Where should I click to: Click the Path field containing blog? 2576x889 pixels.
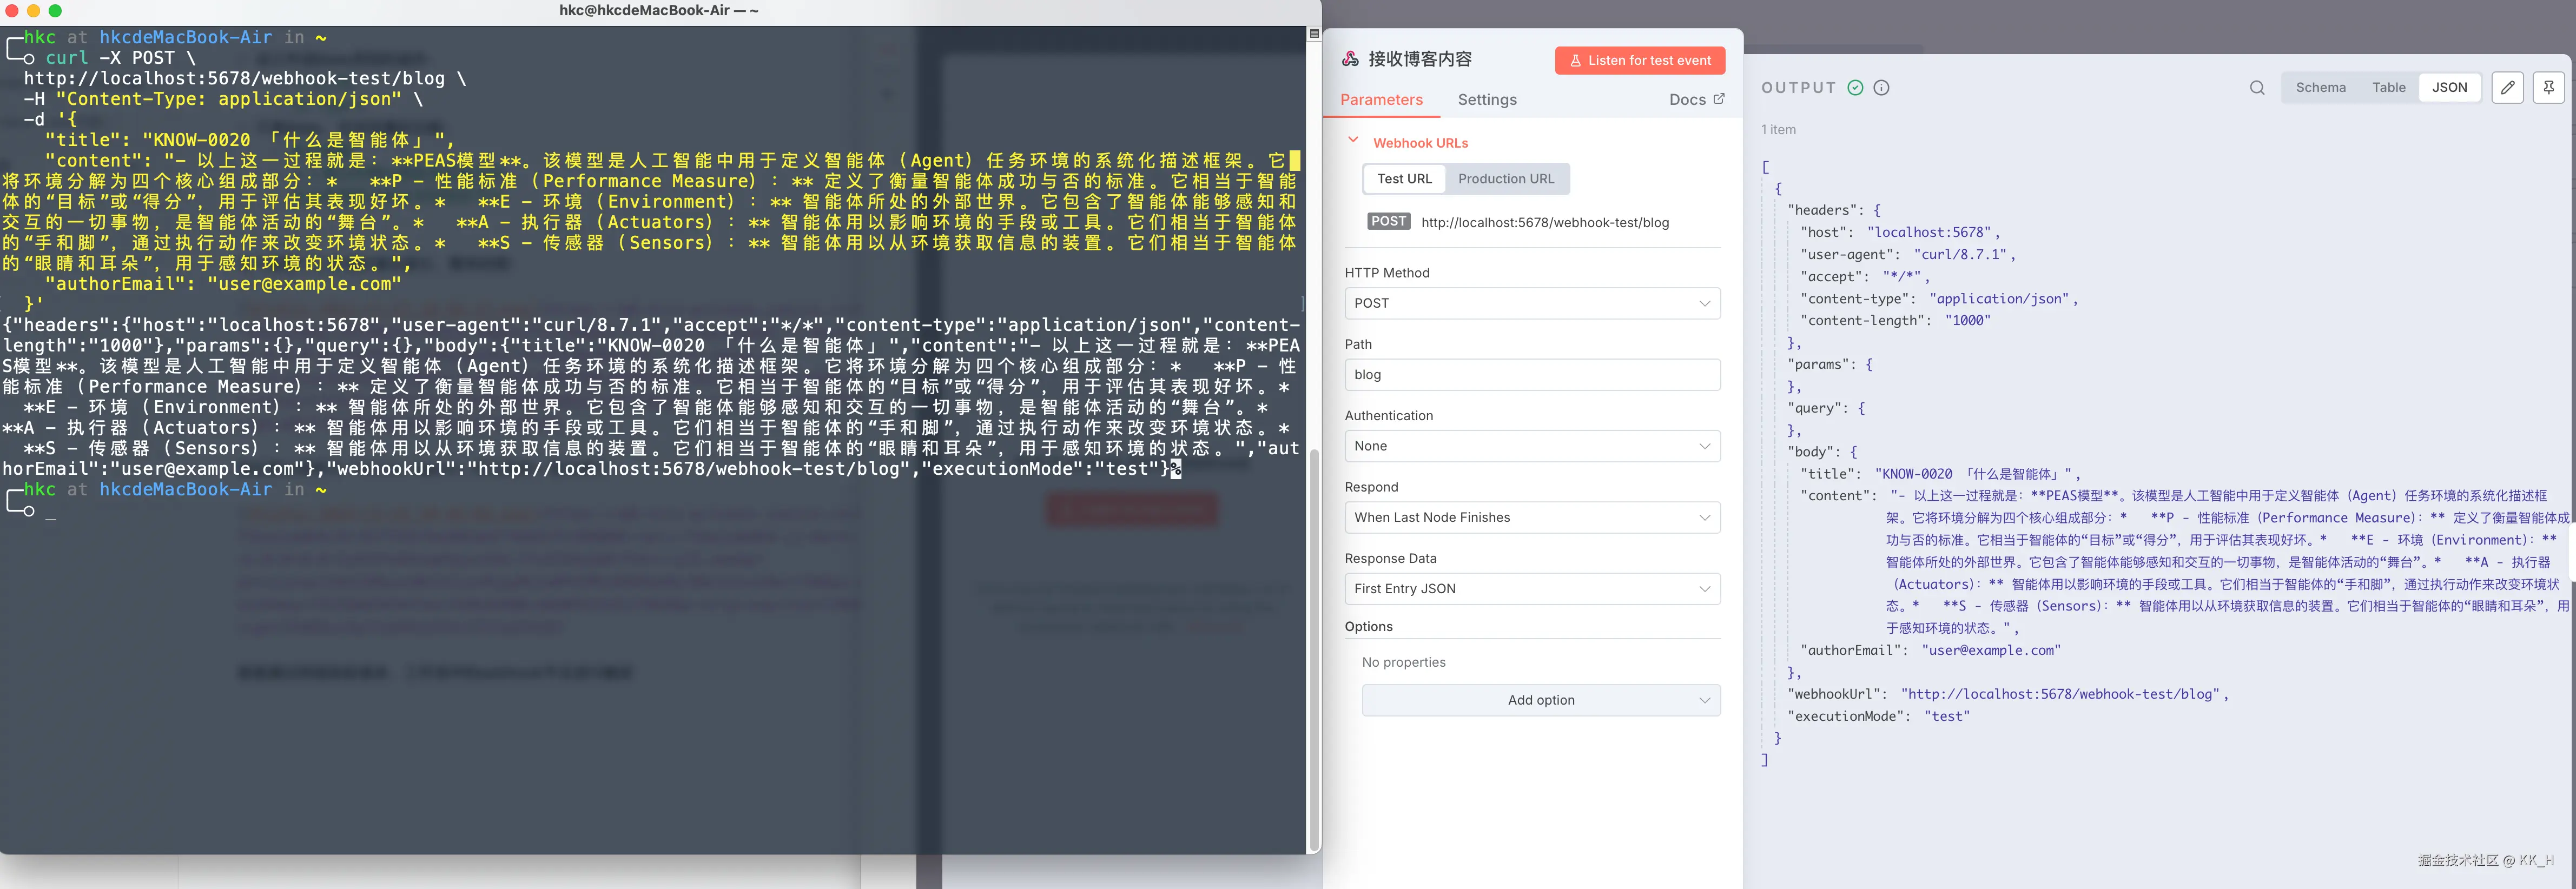(x=1532, y=374)
